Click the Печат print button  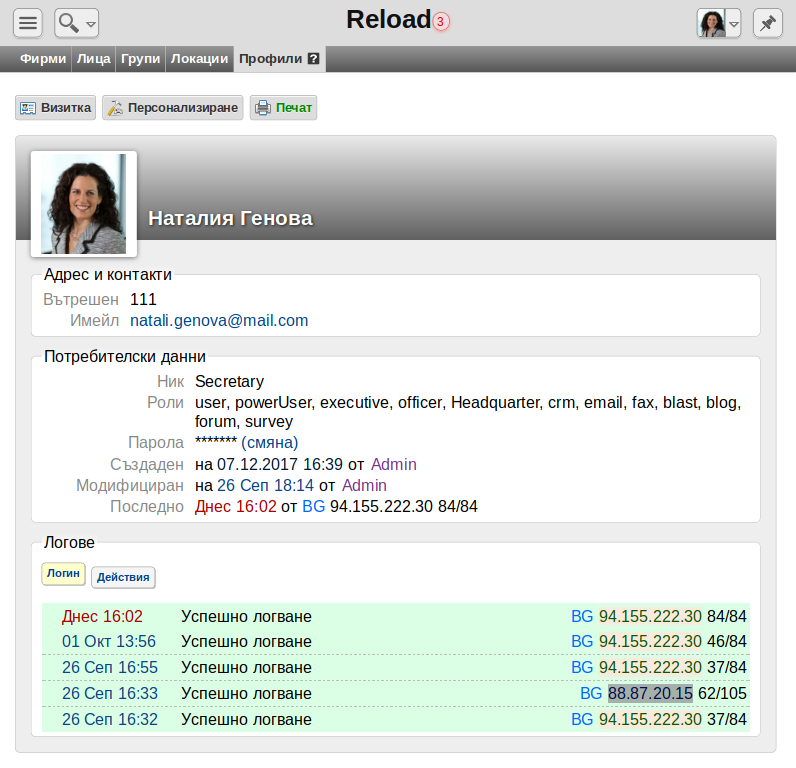click(x=283, y=108)
